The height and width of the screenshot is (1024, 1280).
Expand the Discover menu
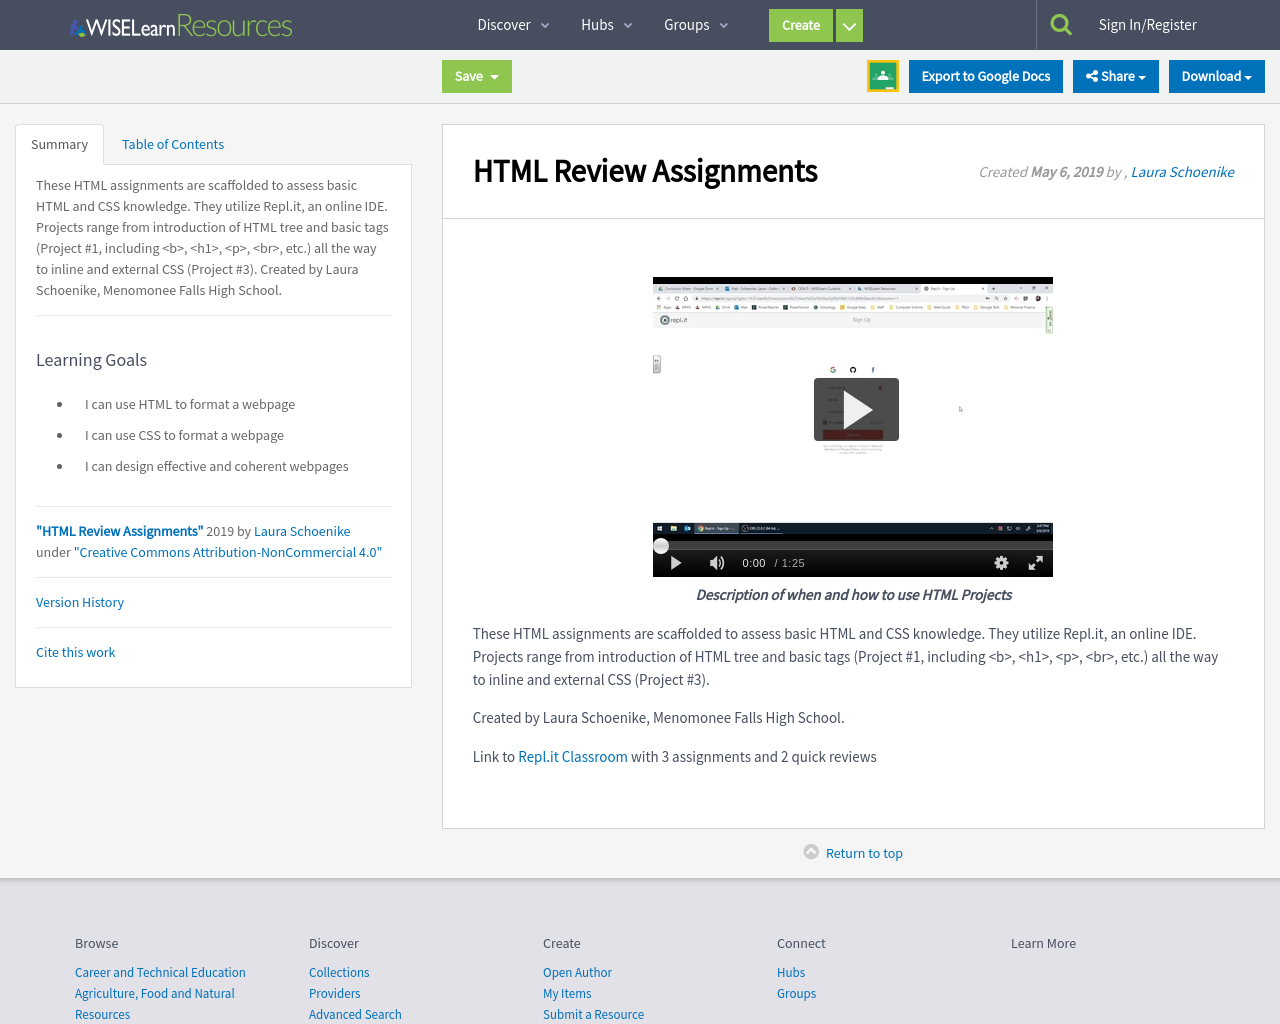tap(513, 25)
